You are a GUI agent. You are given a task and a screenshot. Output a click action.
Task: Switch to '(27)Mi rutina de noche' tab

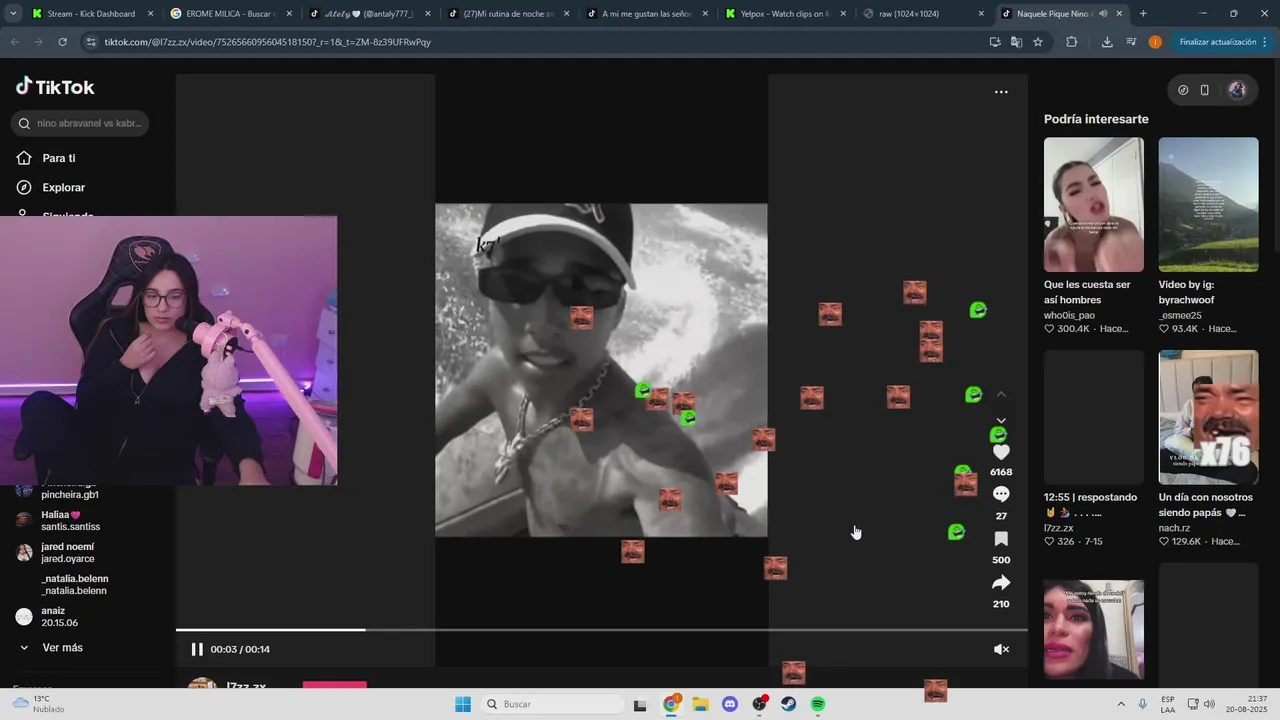click(508, 14)
